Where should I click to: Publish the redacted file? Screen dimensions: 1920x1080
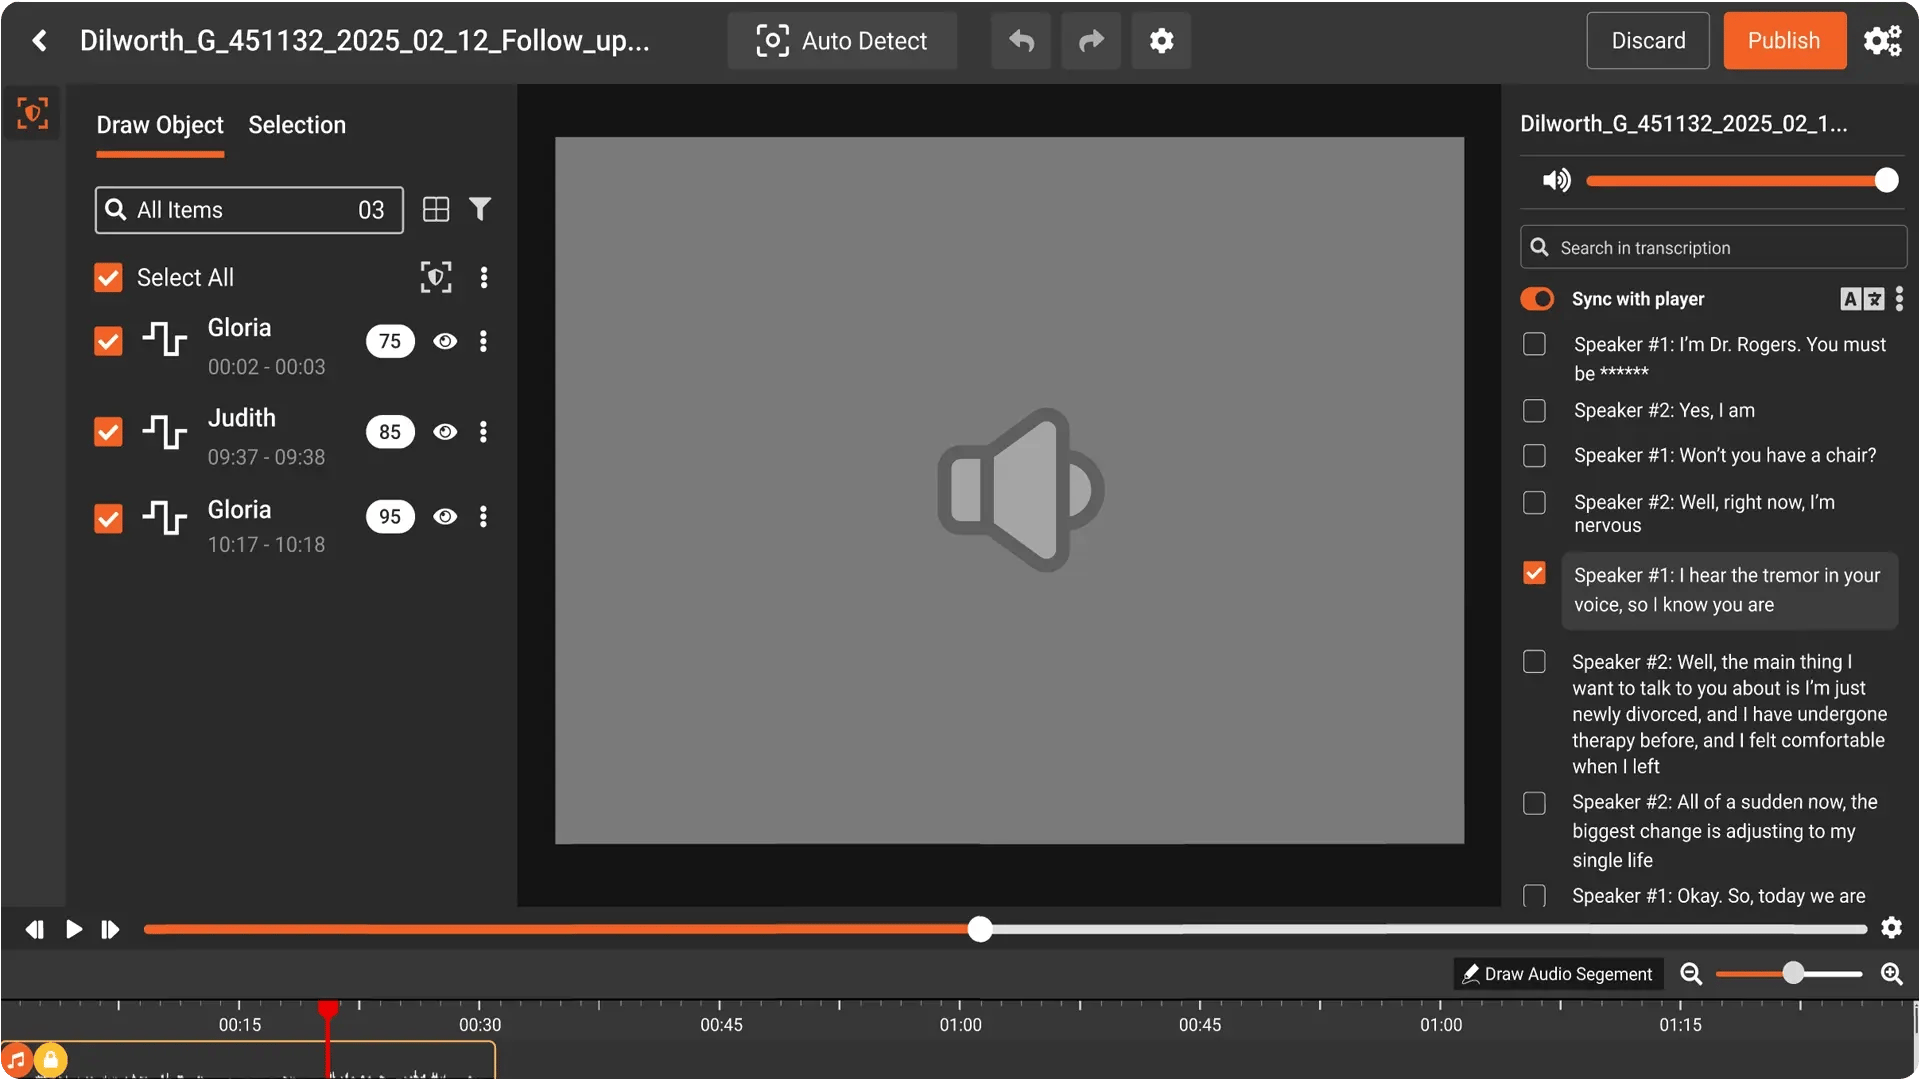click(x=1784, y=41)
